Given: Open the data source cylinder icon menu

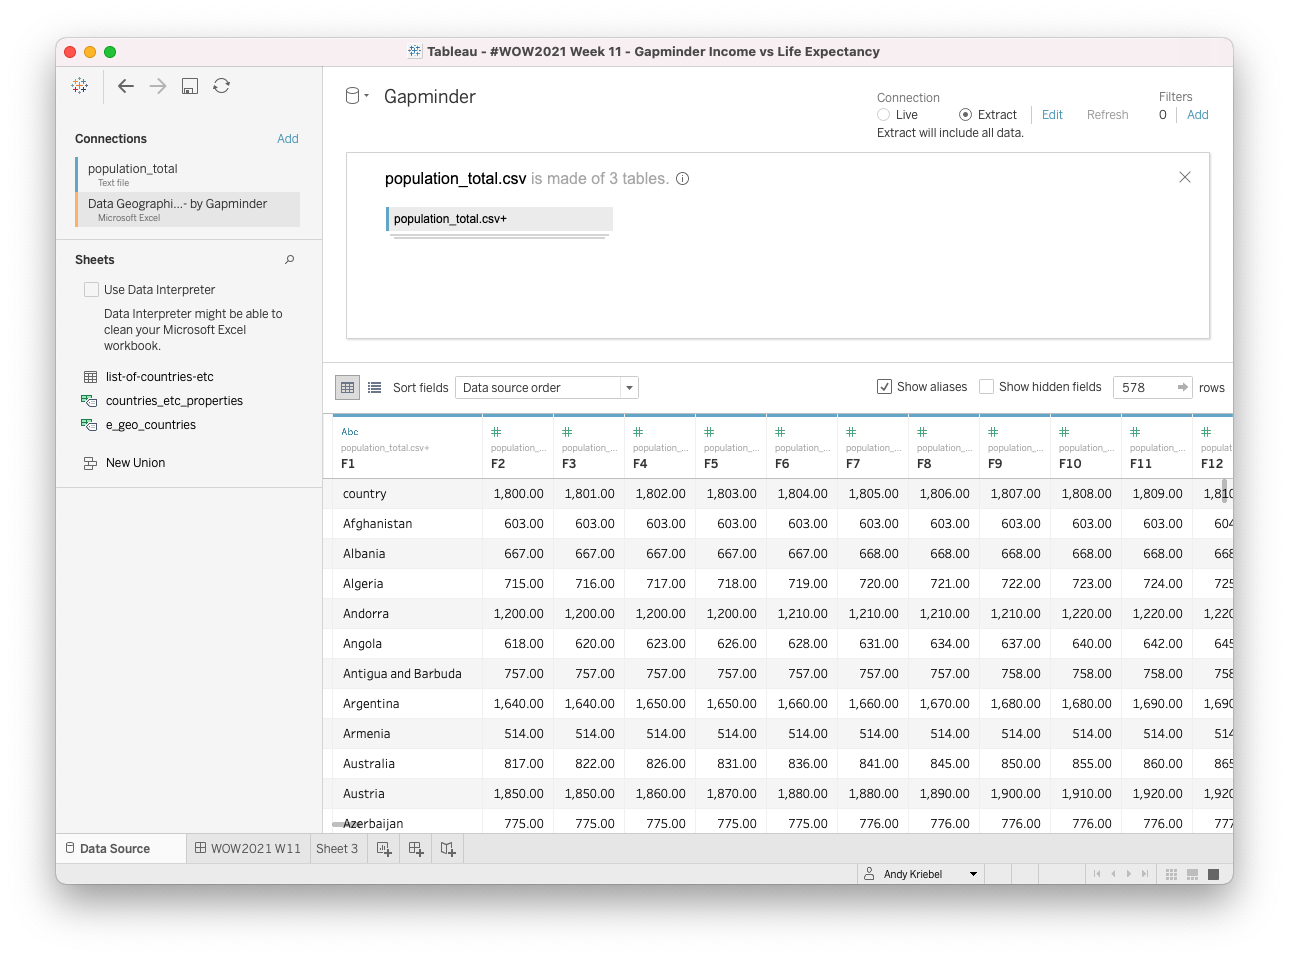Looking at the screenshot, I should (x=357, y=96).
